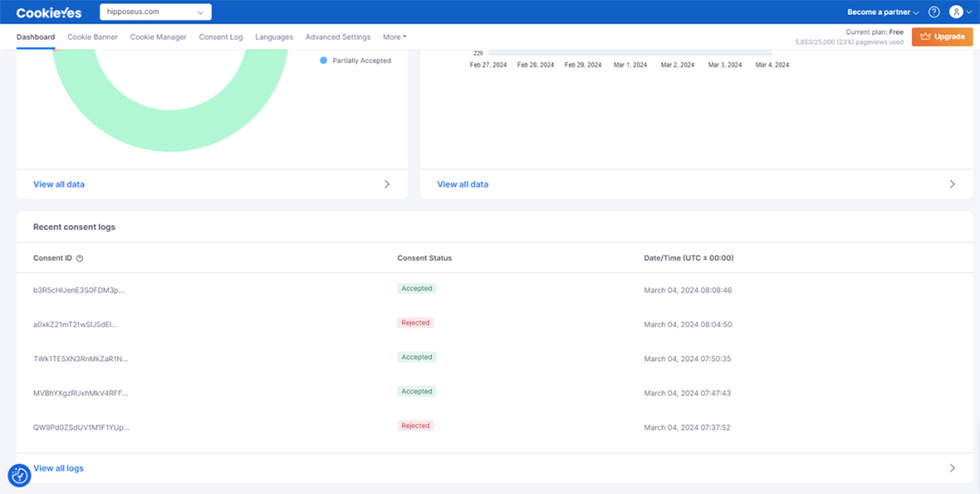The height and width of the screenshot is (494, 980).
Task: Click the View all logs link
Action: click(58, 468)
